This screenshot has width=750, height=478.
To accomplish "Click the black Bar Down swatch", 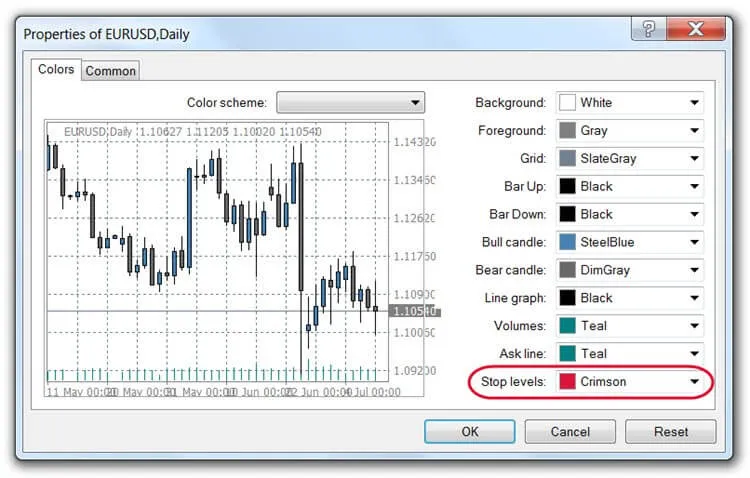I will coord(567,214).
